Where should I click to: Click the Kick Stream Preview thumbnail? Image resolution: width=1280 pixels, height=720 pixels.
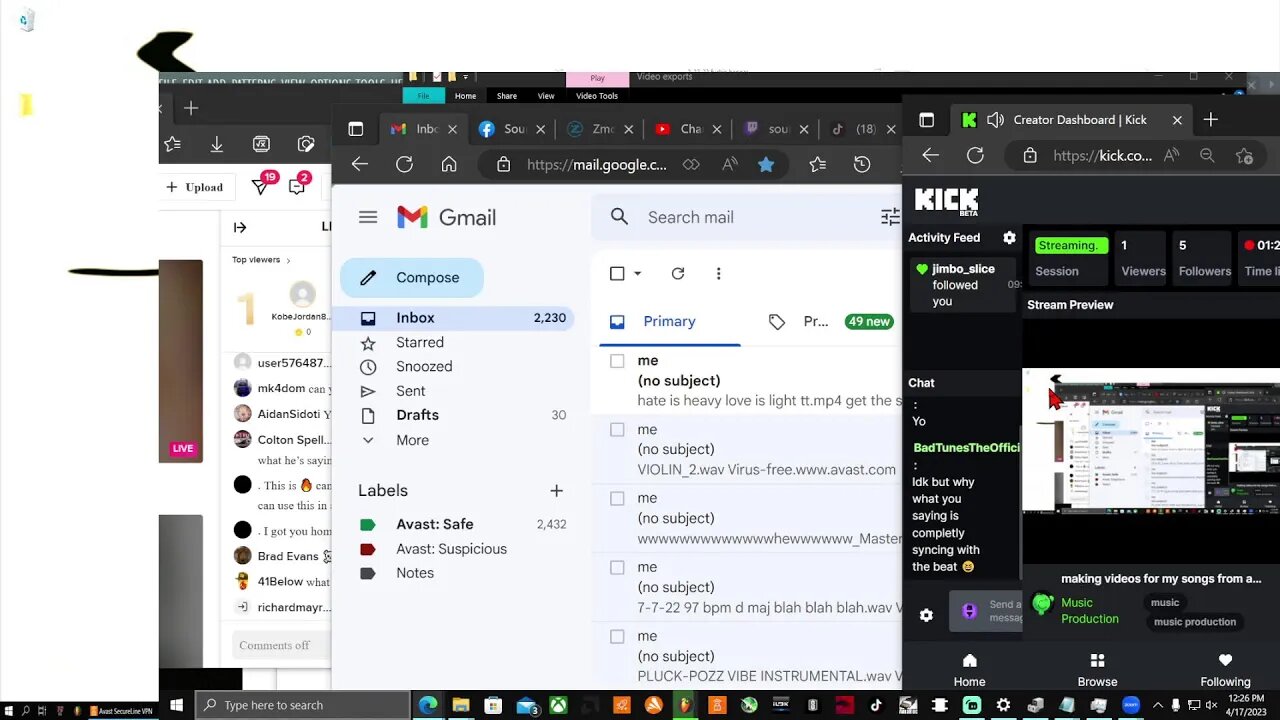point(1151,441)
